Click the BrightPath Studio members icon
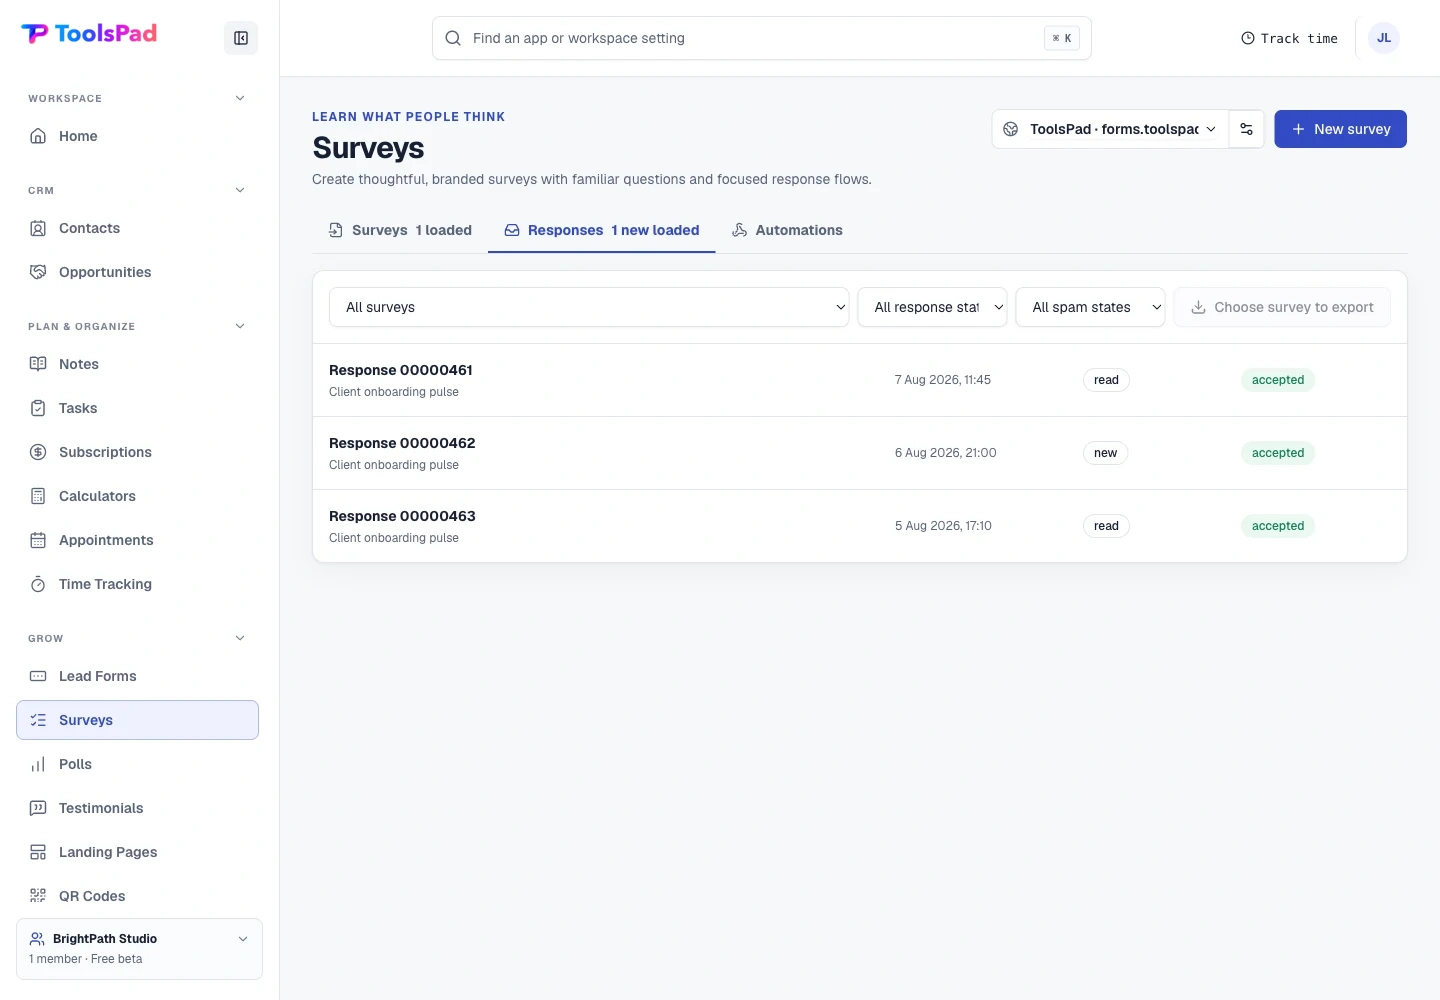The width and height of the screenshot is (1440, 1000). (37, 939)
